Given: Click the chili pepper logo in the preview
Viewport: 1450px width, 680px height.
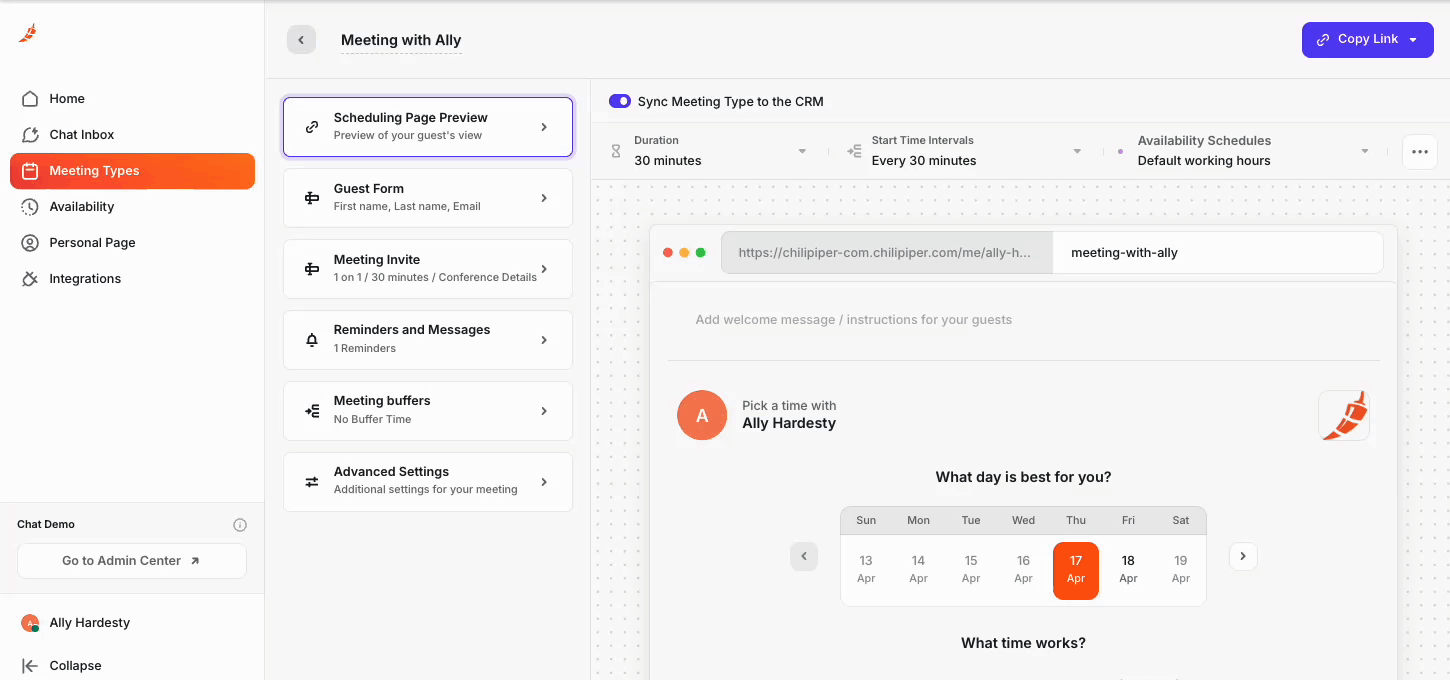Looking at the screenshot, I should tap(1344, 416).
